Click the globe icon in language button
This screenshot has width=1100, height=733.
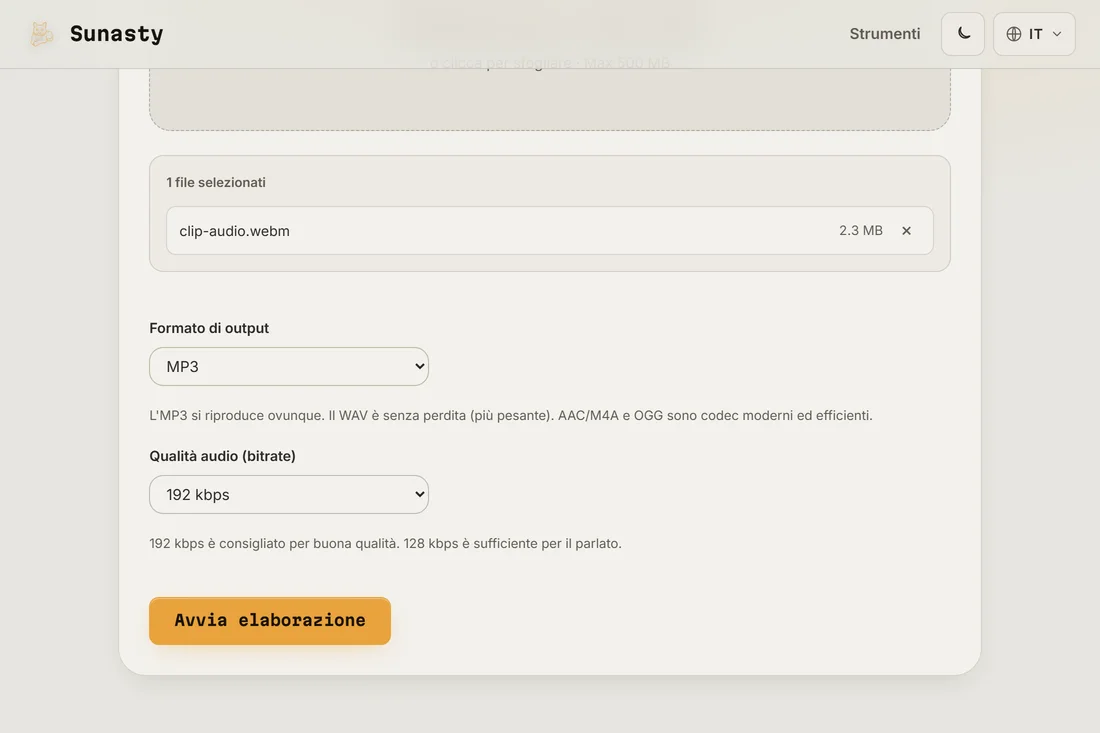1014,34
